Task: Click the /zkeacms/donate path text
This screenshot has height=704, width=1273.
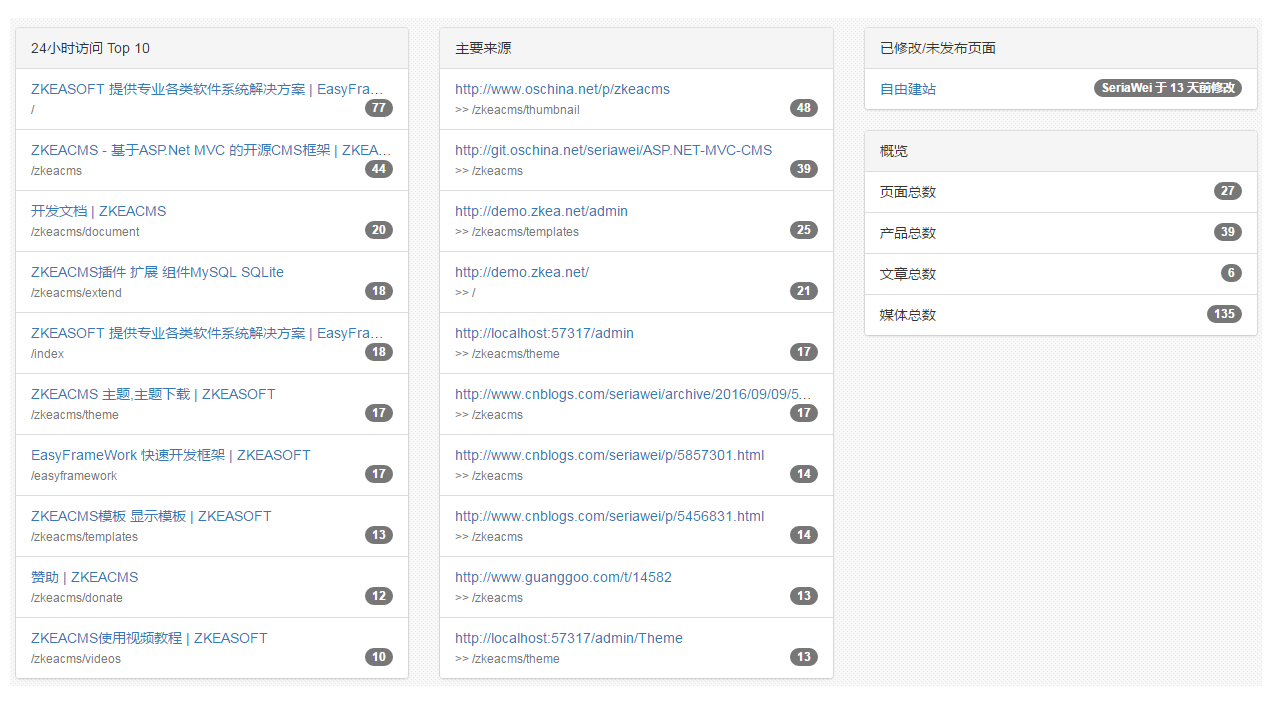Action: 77,598
